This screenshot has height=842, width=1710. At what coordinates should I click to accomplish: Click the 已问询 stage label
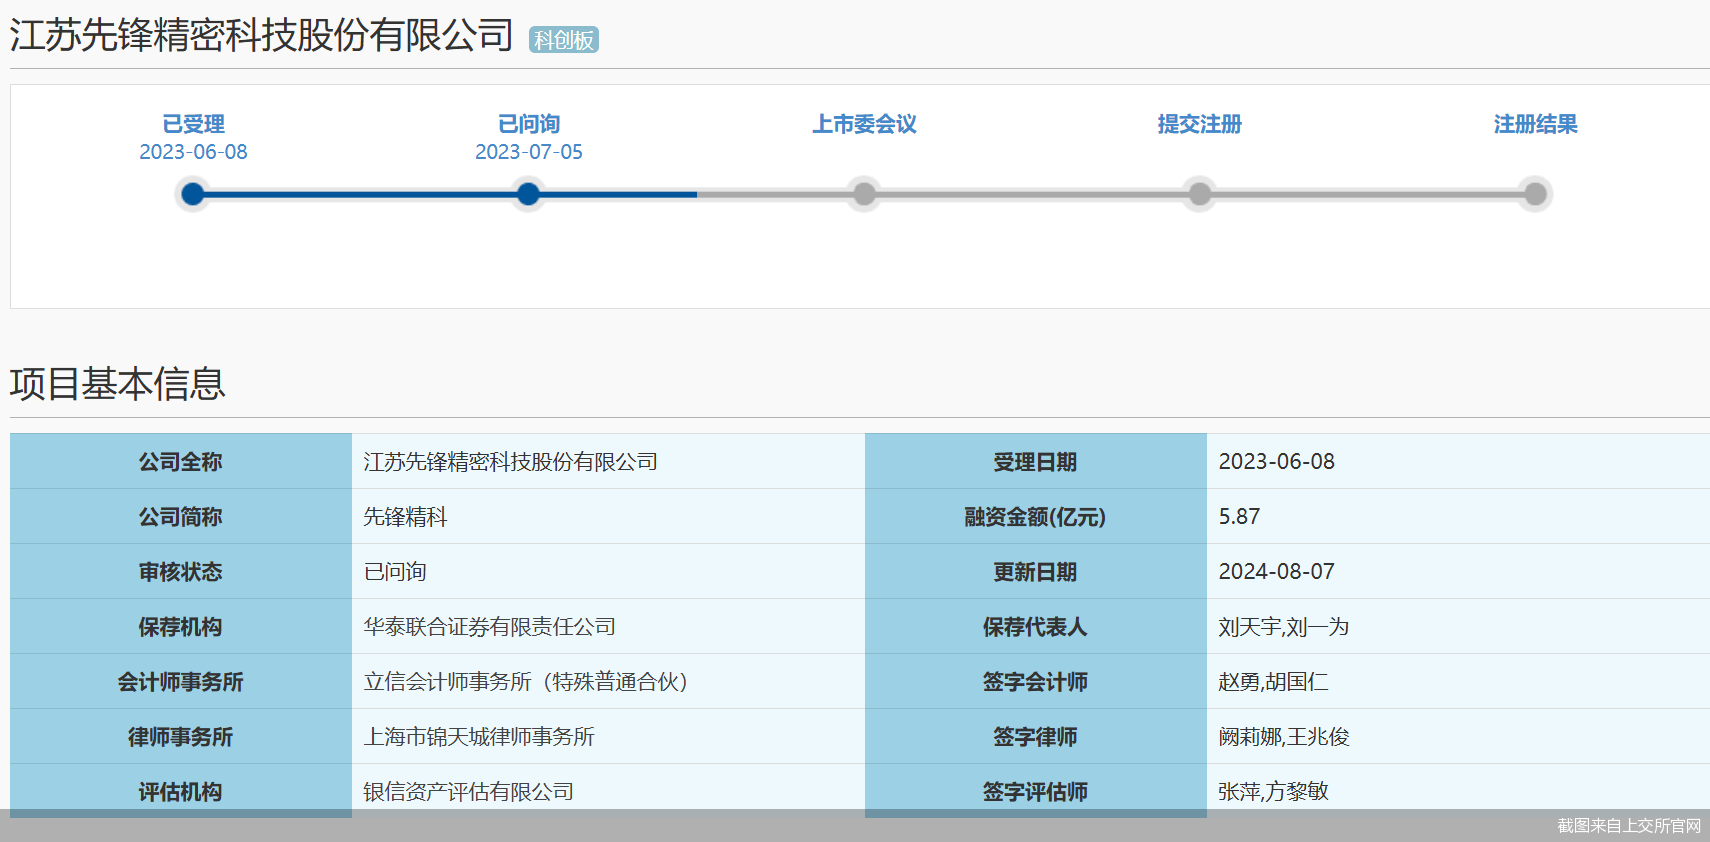[x=529, y=124]
